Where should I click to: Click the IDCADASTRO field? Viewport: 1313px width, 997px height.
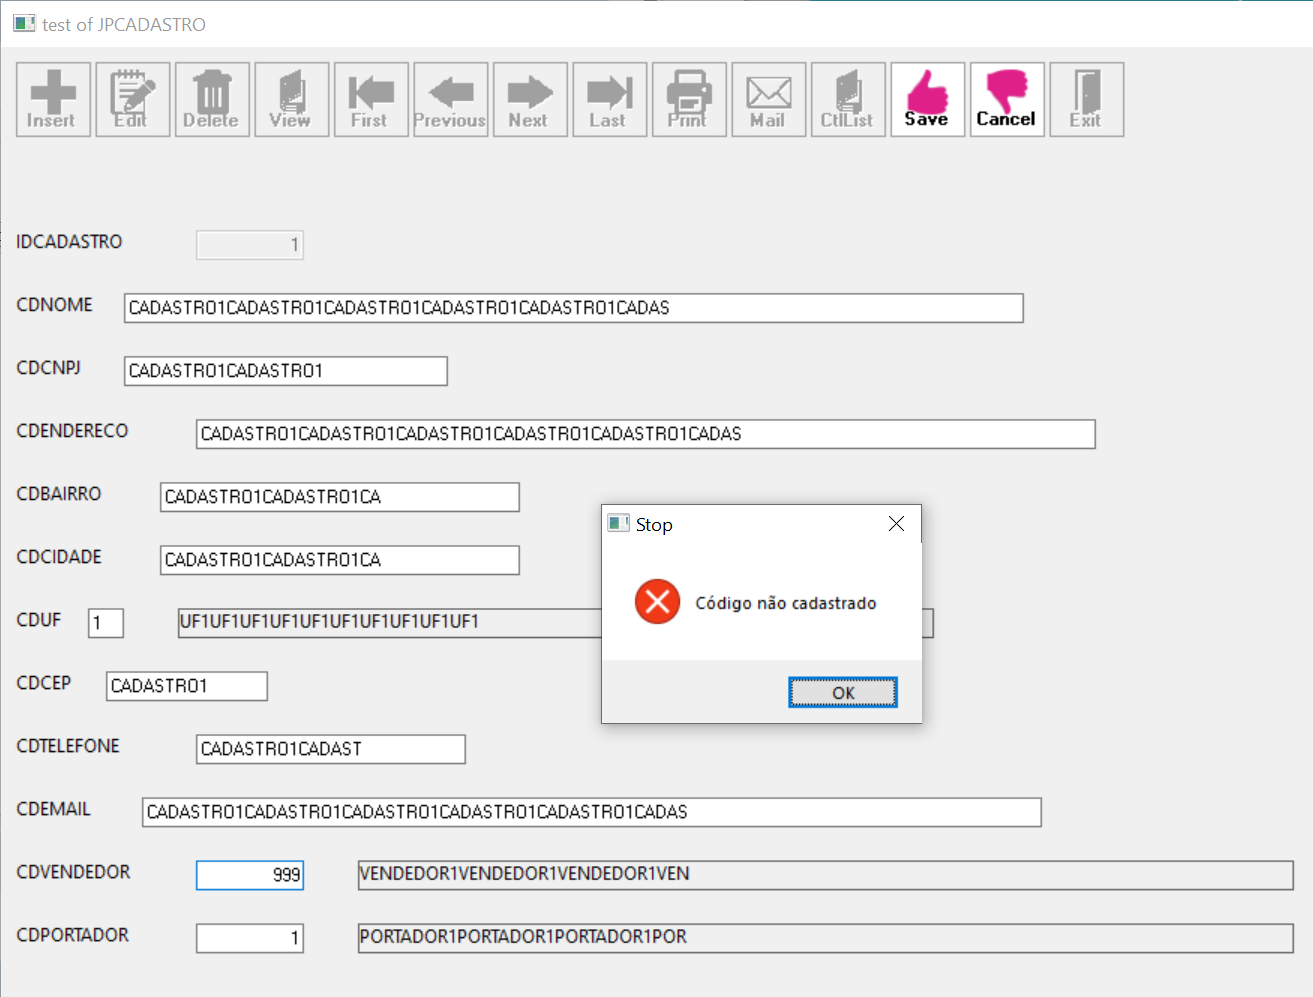point(250,244)
